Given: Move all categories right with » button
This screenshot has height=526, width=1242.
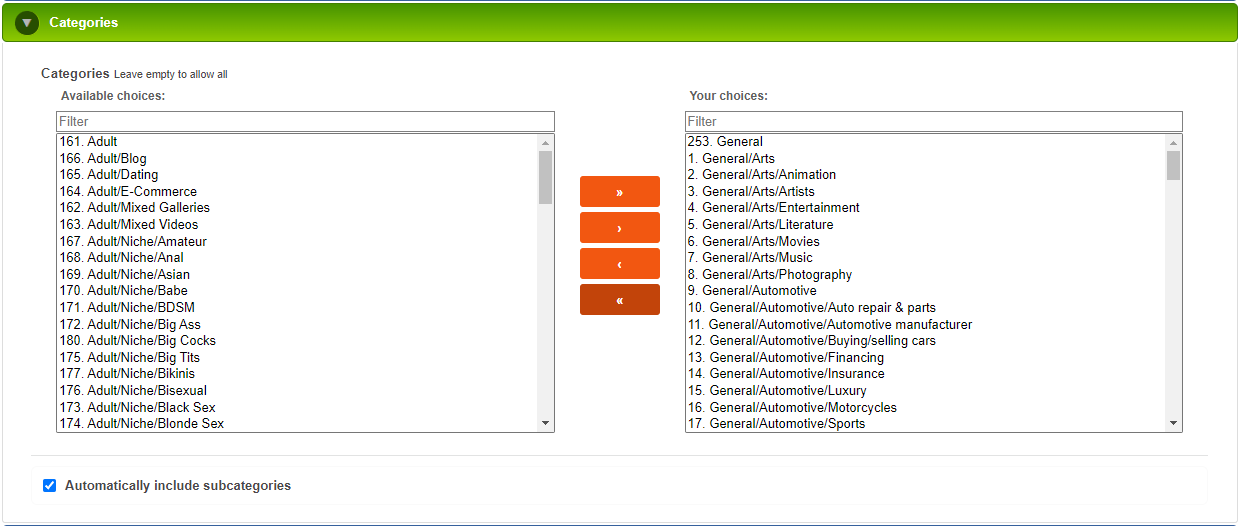Looking at the screenshot, I should 620,192.
